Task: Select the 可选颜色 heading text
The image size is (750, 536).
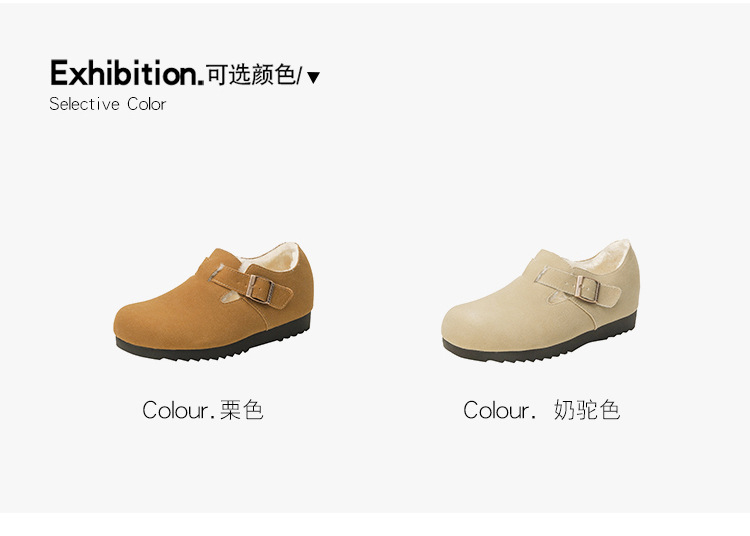Action: click(251, 74)
